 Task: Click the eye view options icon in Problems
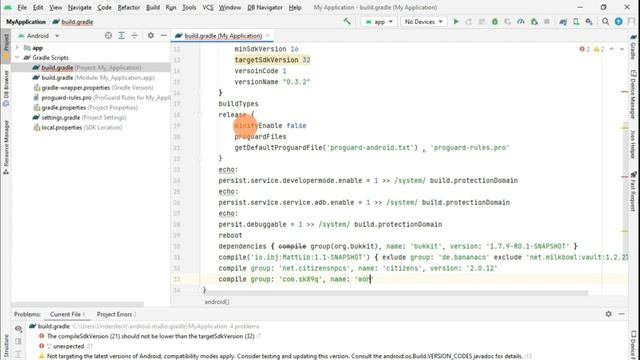coord(18,328)
